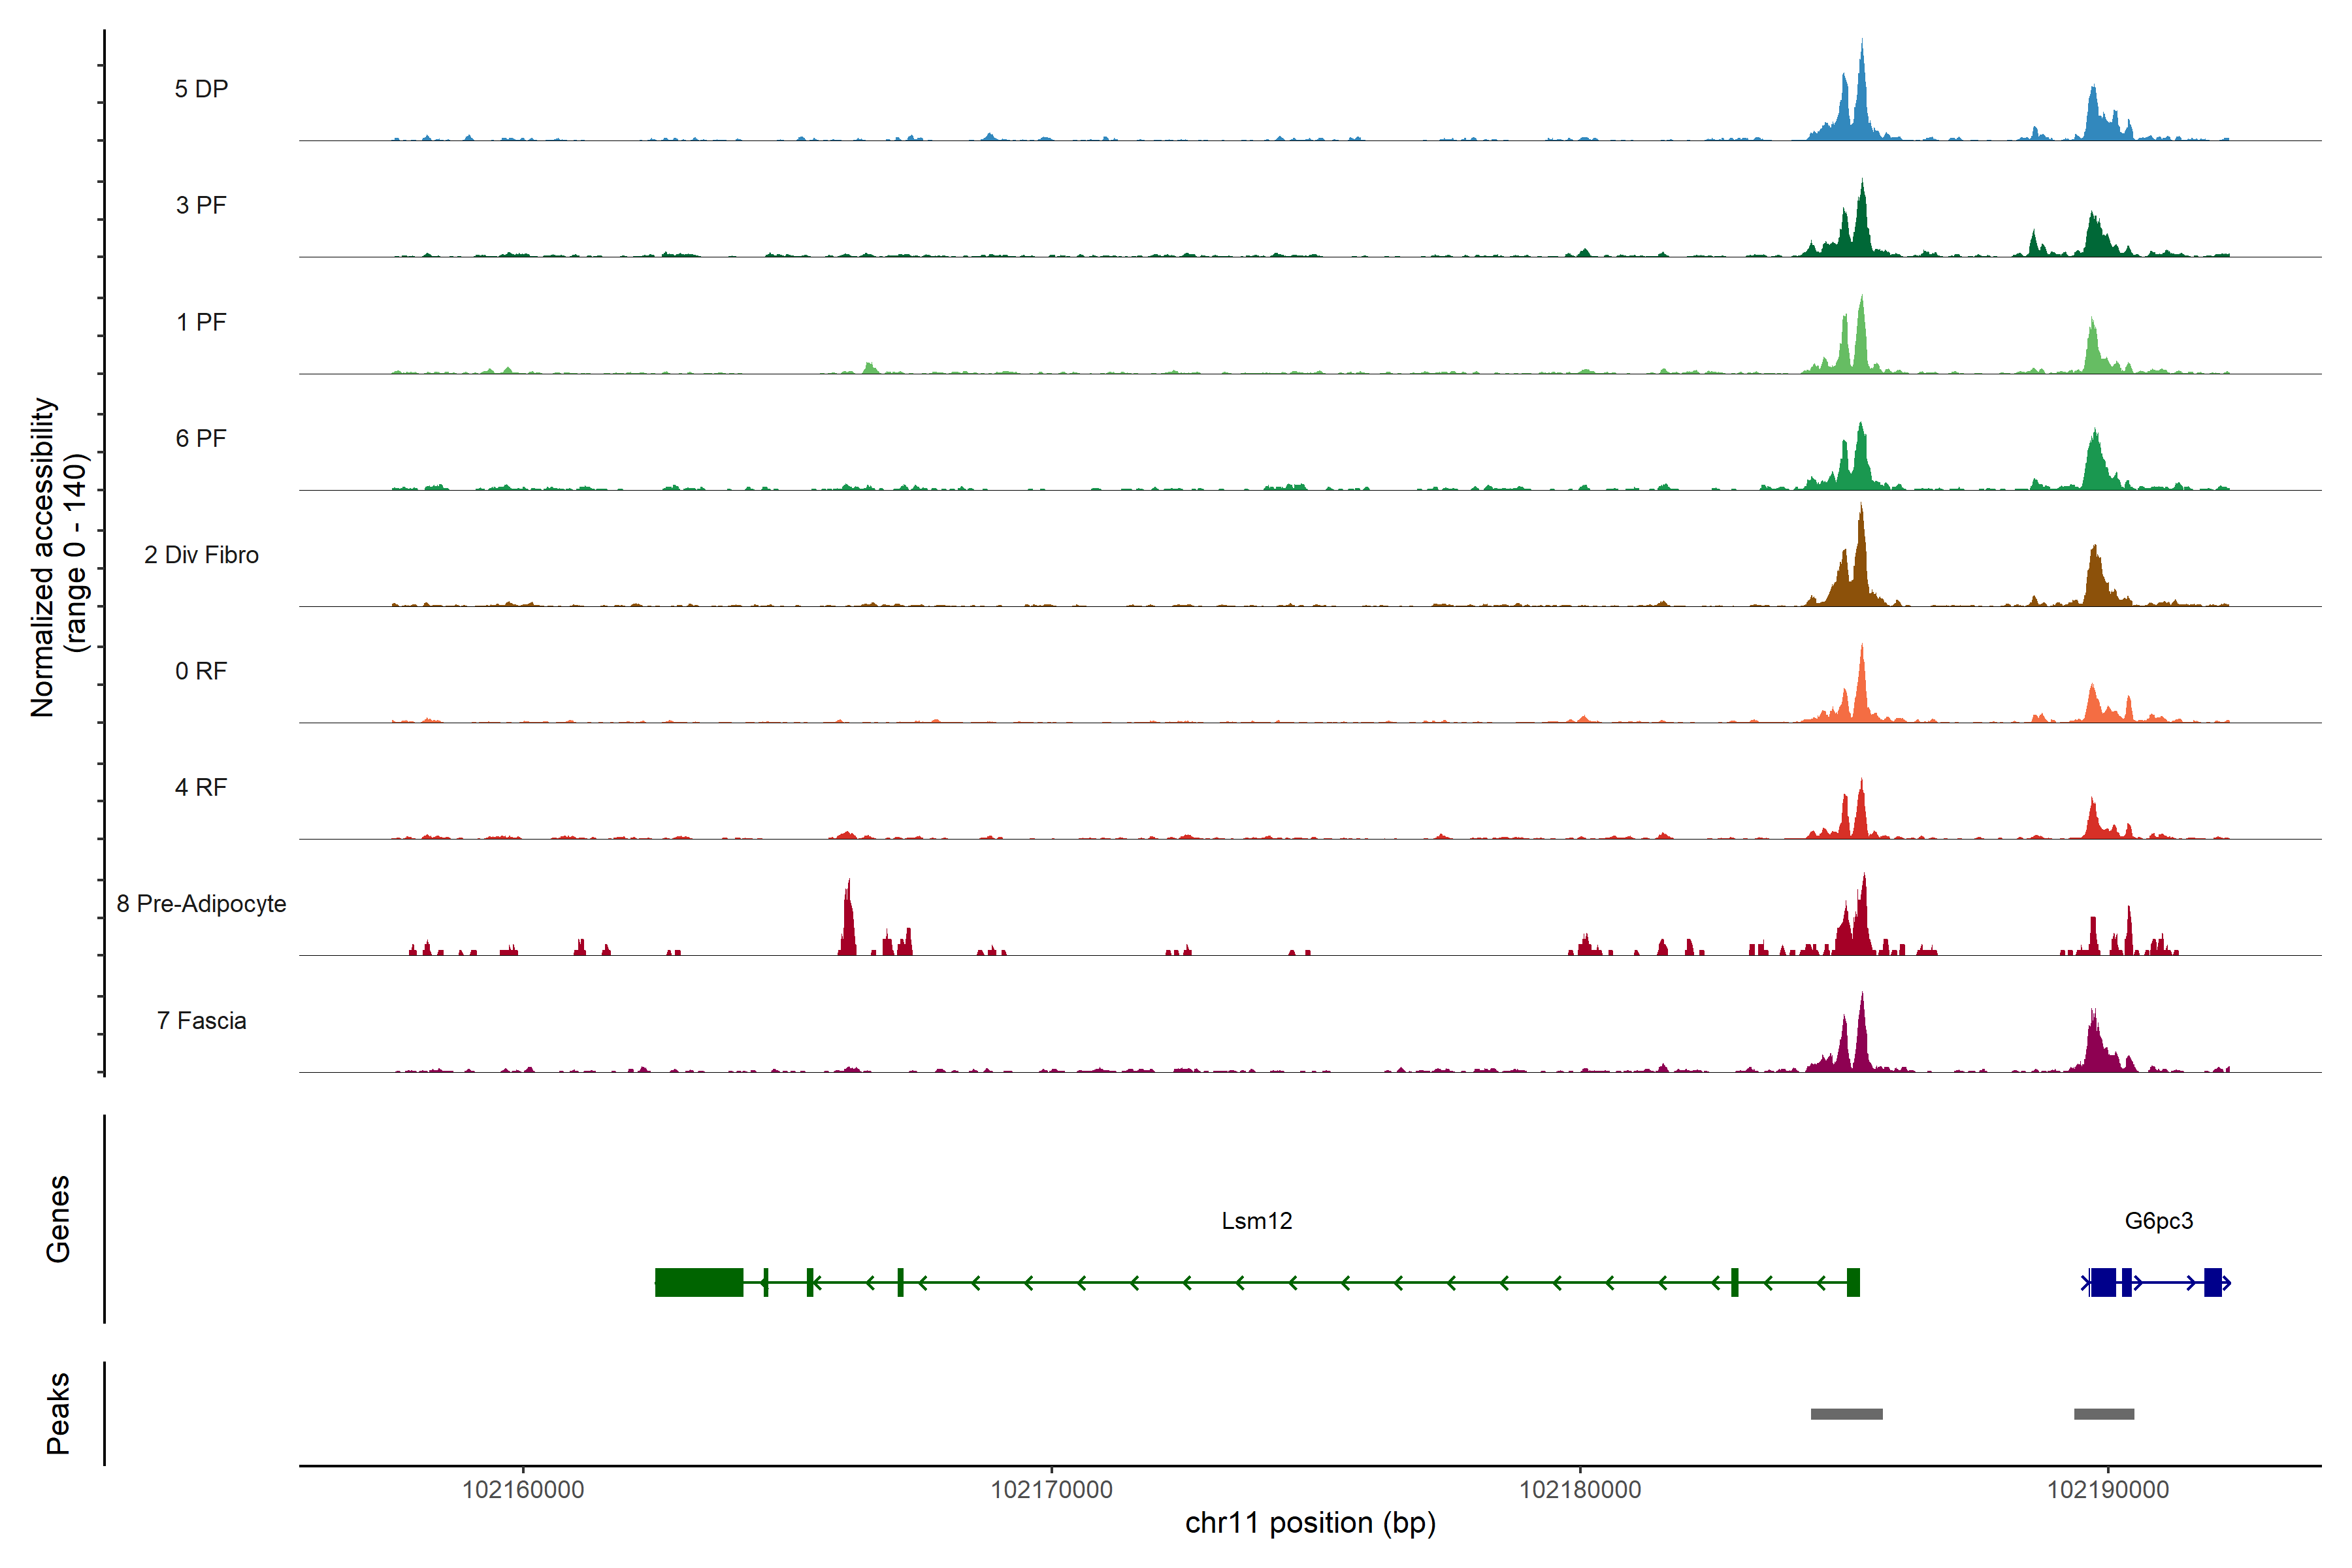Click the 2 Div Fibro track label
Viewport: 2352px width, 1568px height.
[x=201, y=555]
